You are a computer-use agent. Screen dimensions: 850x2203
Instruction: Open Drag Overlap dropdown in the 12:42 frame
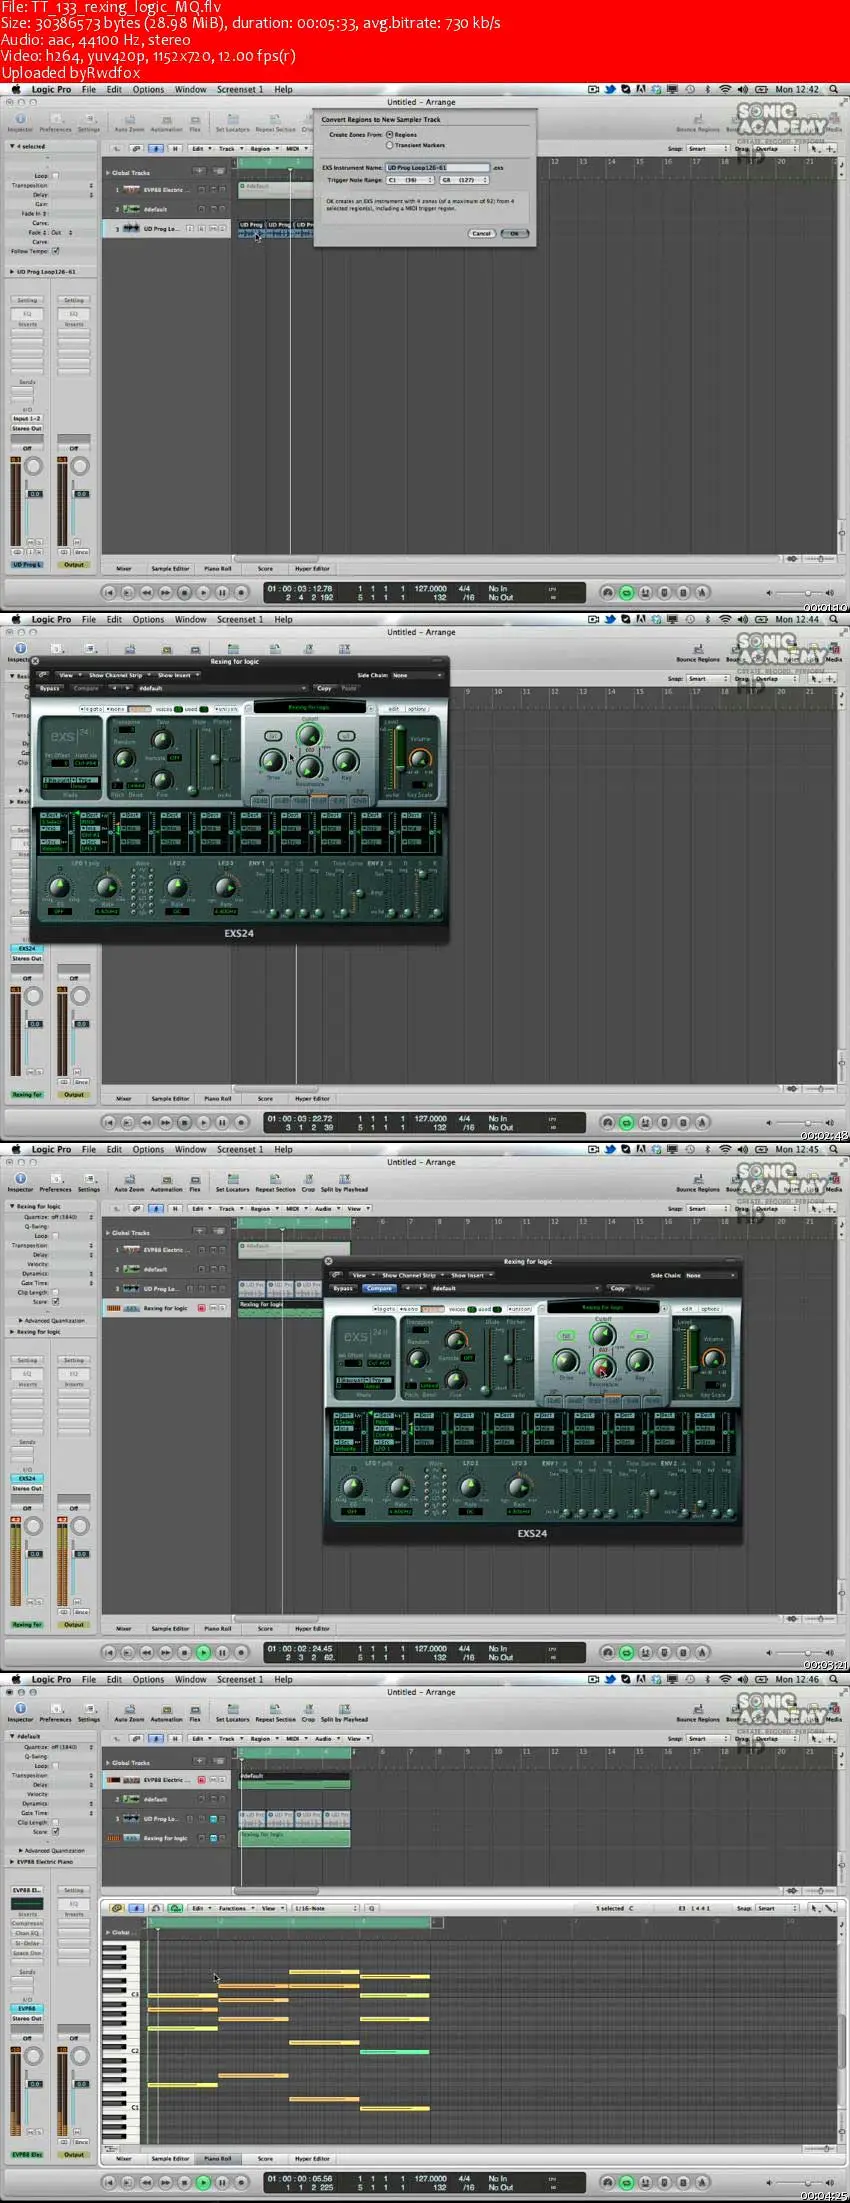(x=777, y=148)
